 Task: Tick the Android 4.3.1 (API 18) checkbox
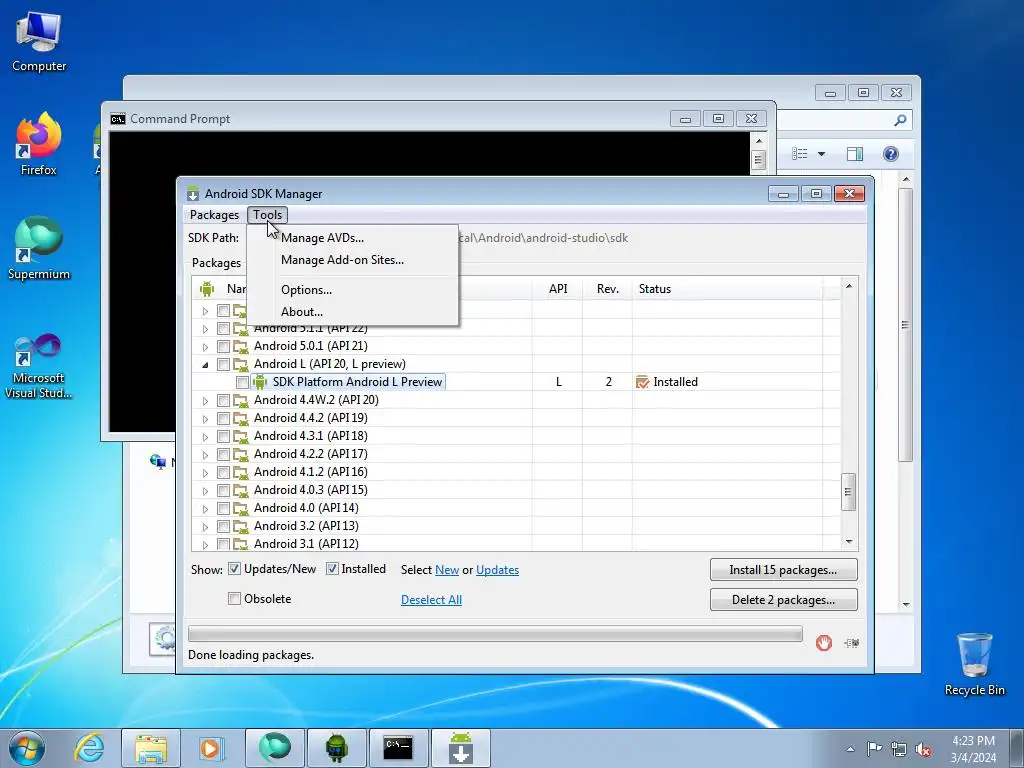[223, 436]
